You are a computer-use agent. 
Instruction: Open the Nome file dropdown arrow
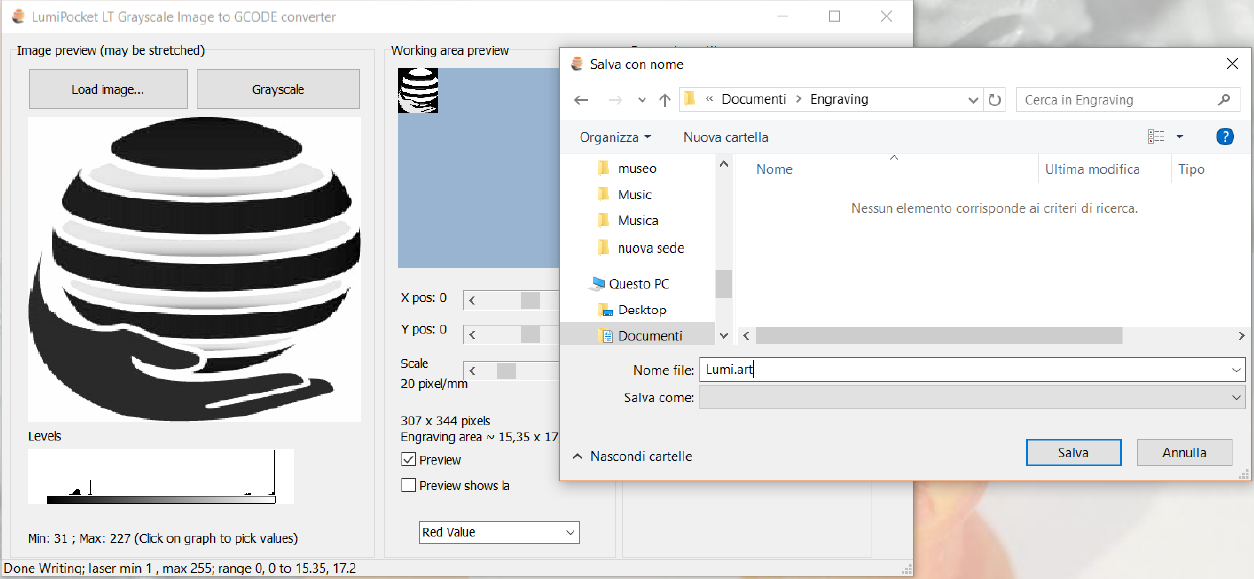click(1236, 370)
